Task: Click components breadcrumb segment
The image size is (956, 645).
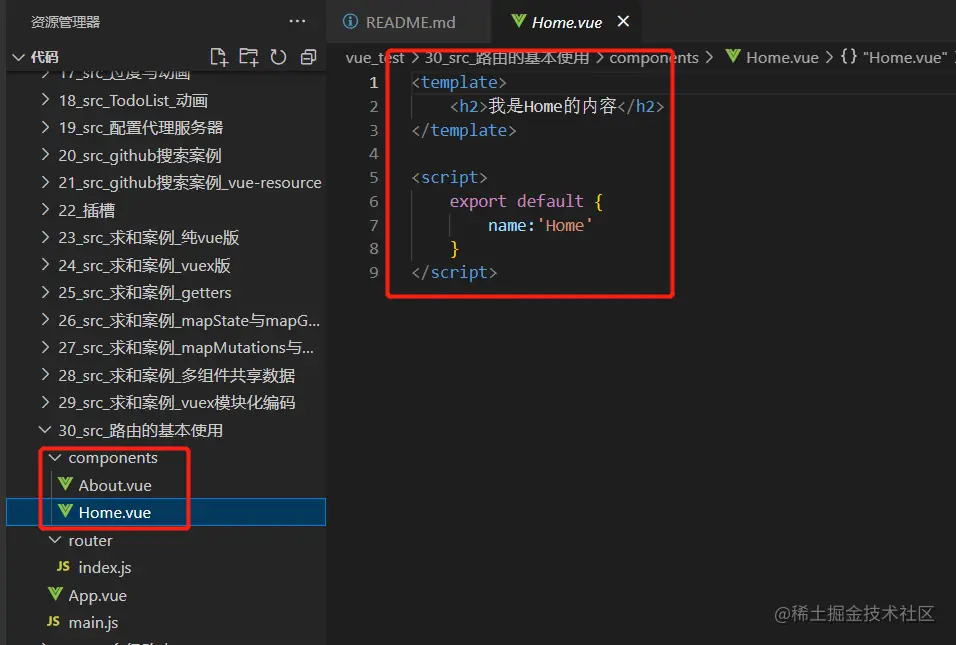Action: click(654, 58)
